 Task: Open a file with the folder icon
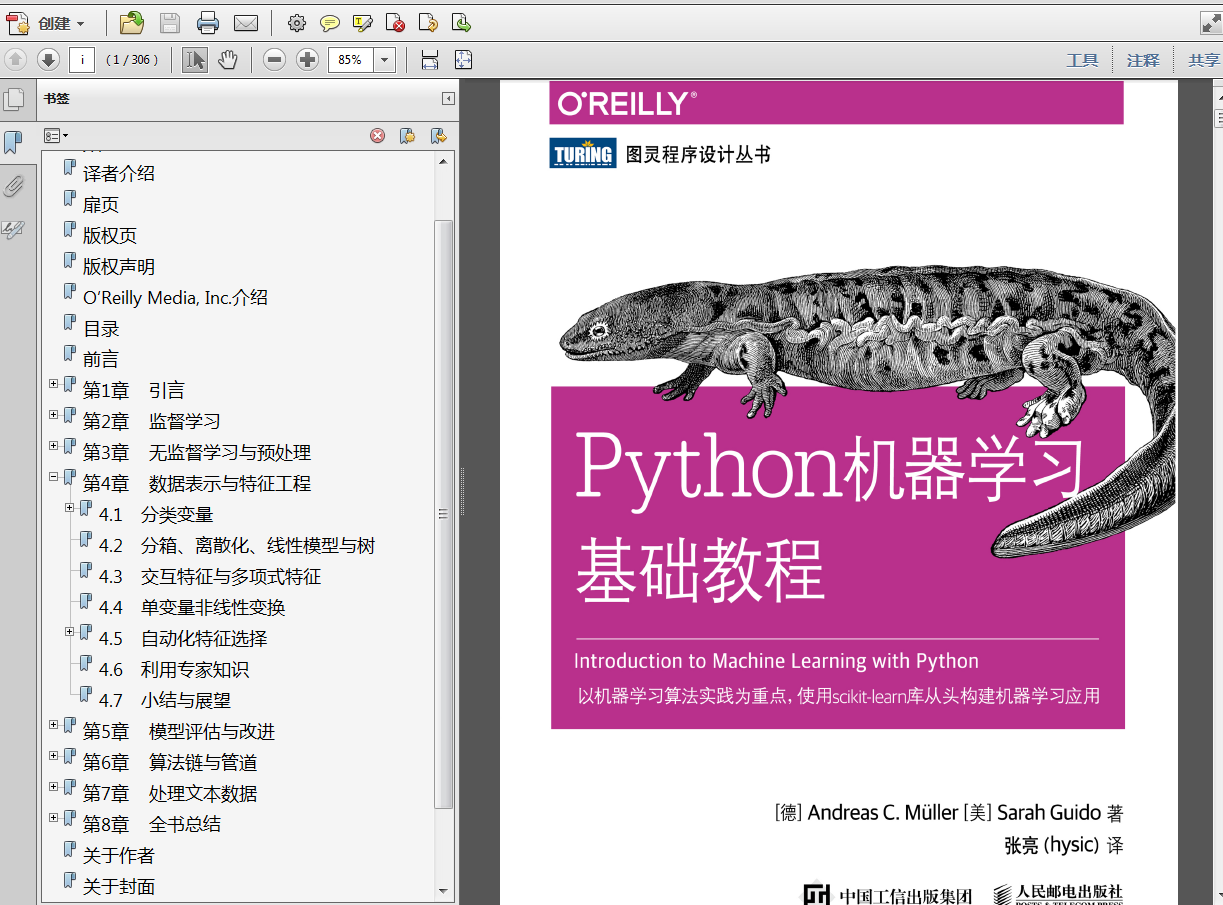131,23
